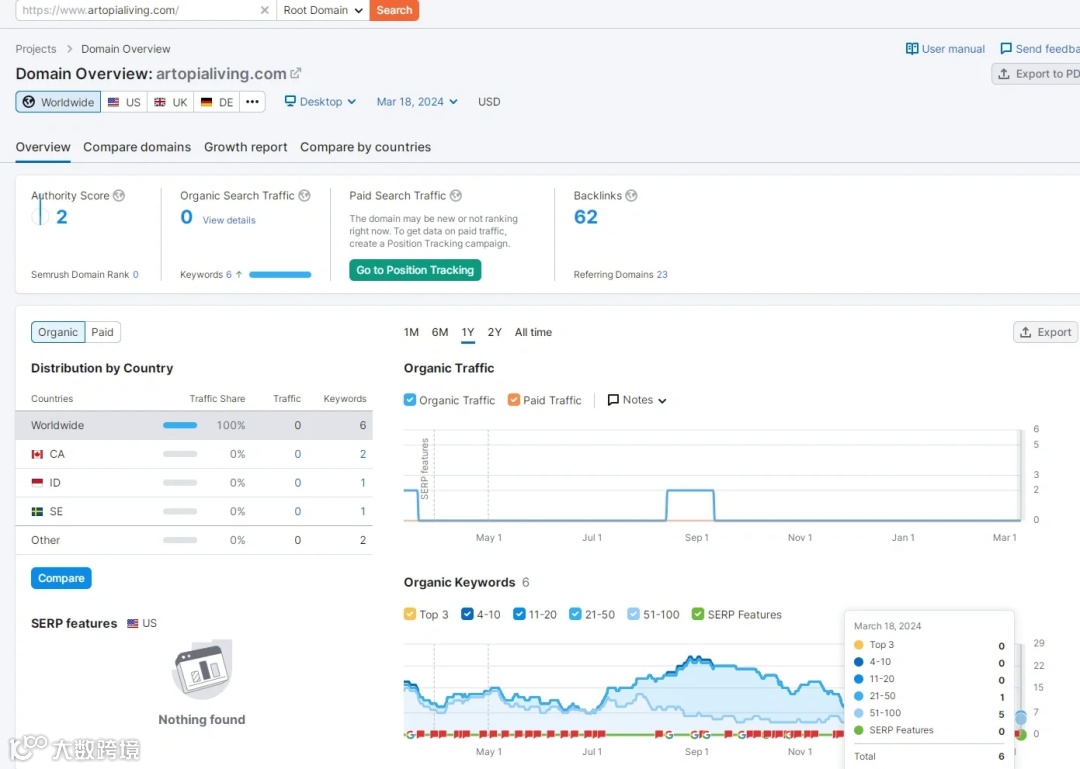Show more countries via three-dots icon

click(252, 102)
